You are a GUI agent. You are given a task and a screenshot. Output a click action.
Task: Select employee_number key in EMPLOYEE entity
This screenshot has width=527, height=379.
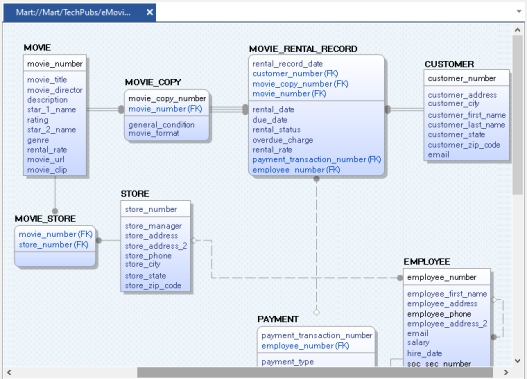pos(442,277)
